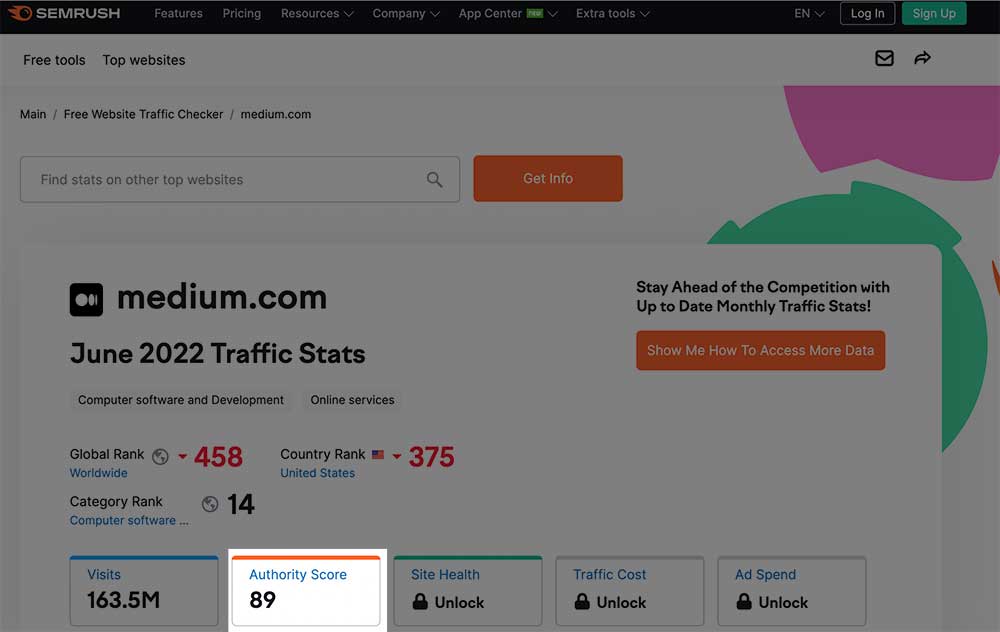Click the category rank value 14
This screenshot has height=632, width=1000.
pos(241,504)
